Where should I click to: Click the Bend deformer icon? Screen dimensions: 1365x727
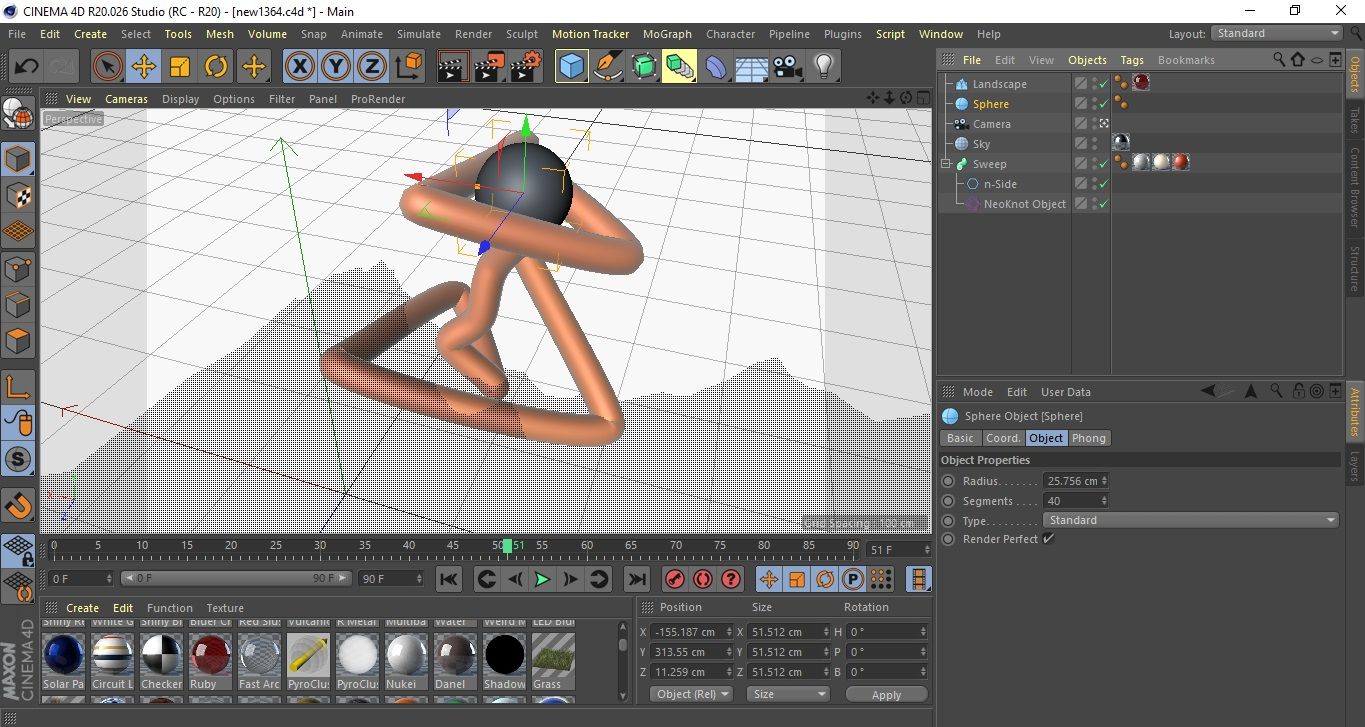coord(716,67)
